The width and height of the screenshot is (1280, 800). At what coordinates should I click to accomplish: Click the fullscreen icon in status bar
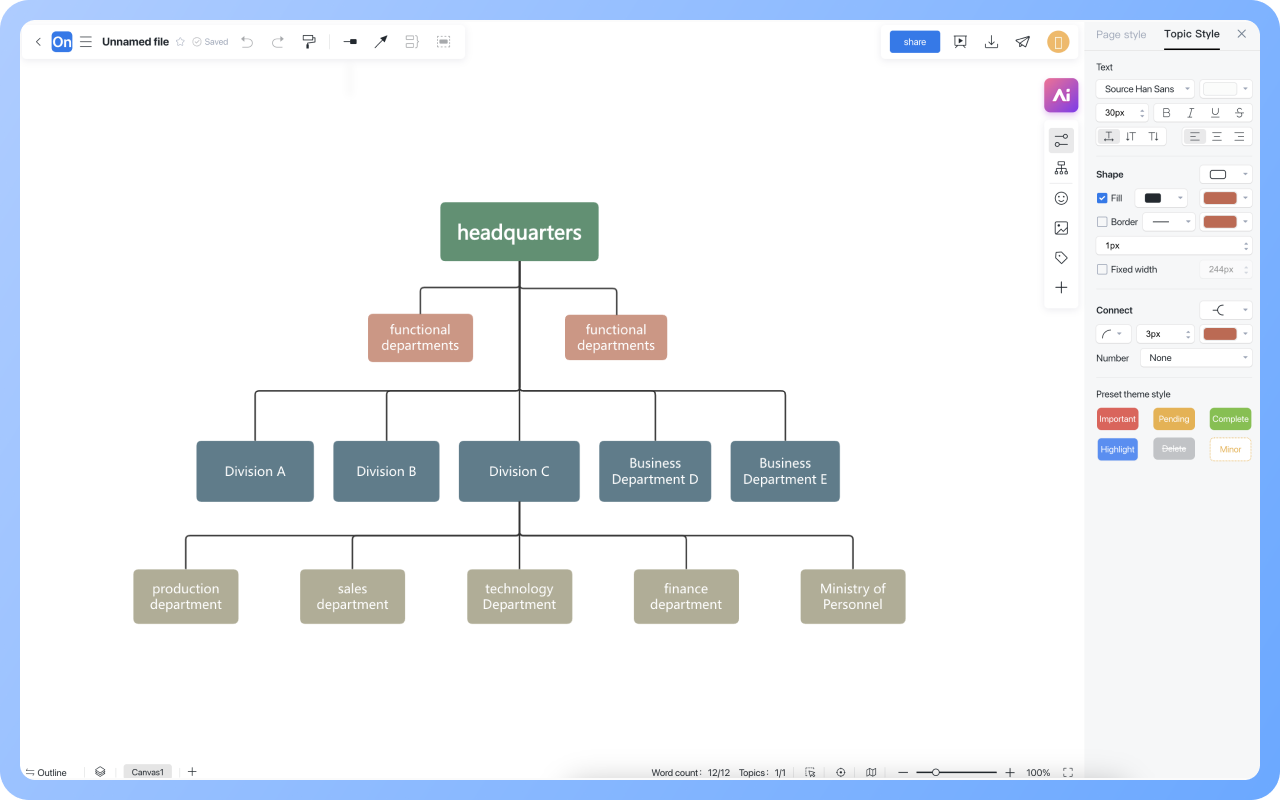pyautogui.click(x=1068, y=772)
